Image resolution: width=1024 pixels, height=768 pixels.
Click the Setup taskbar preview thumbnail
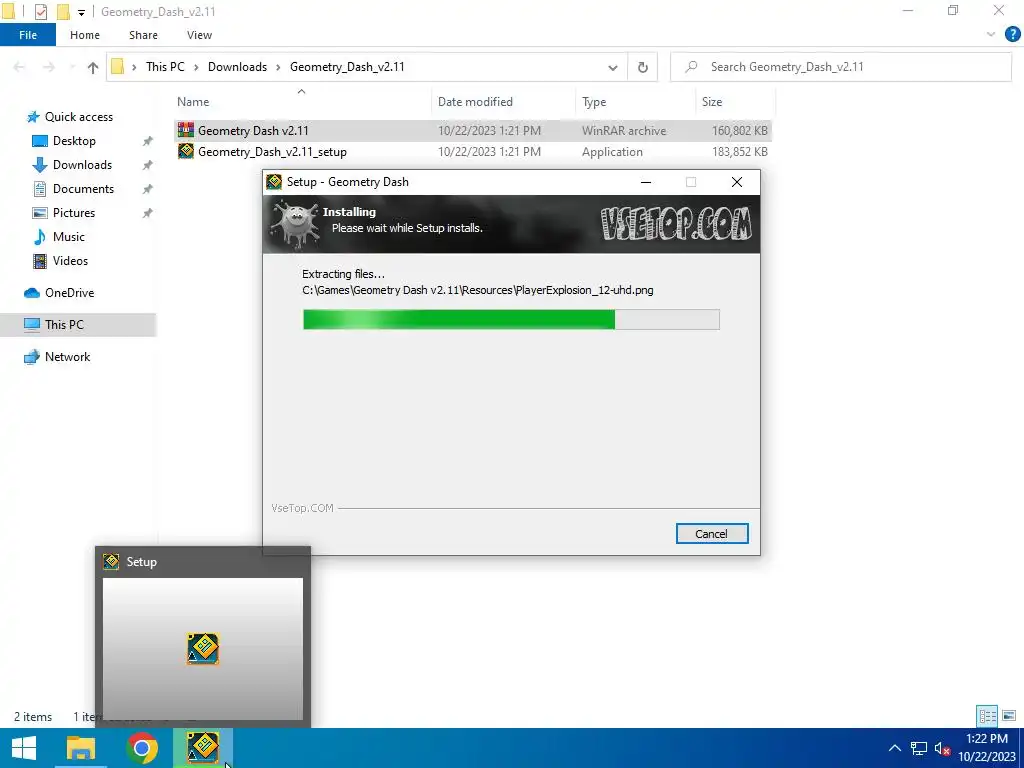[x=203, y=648]
